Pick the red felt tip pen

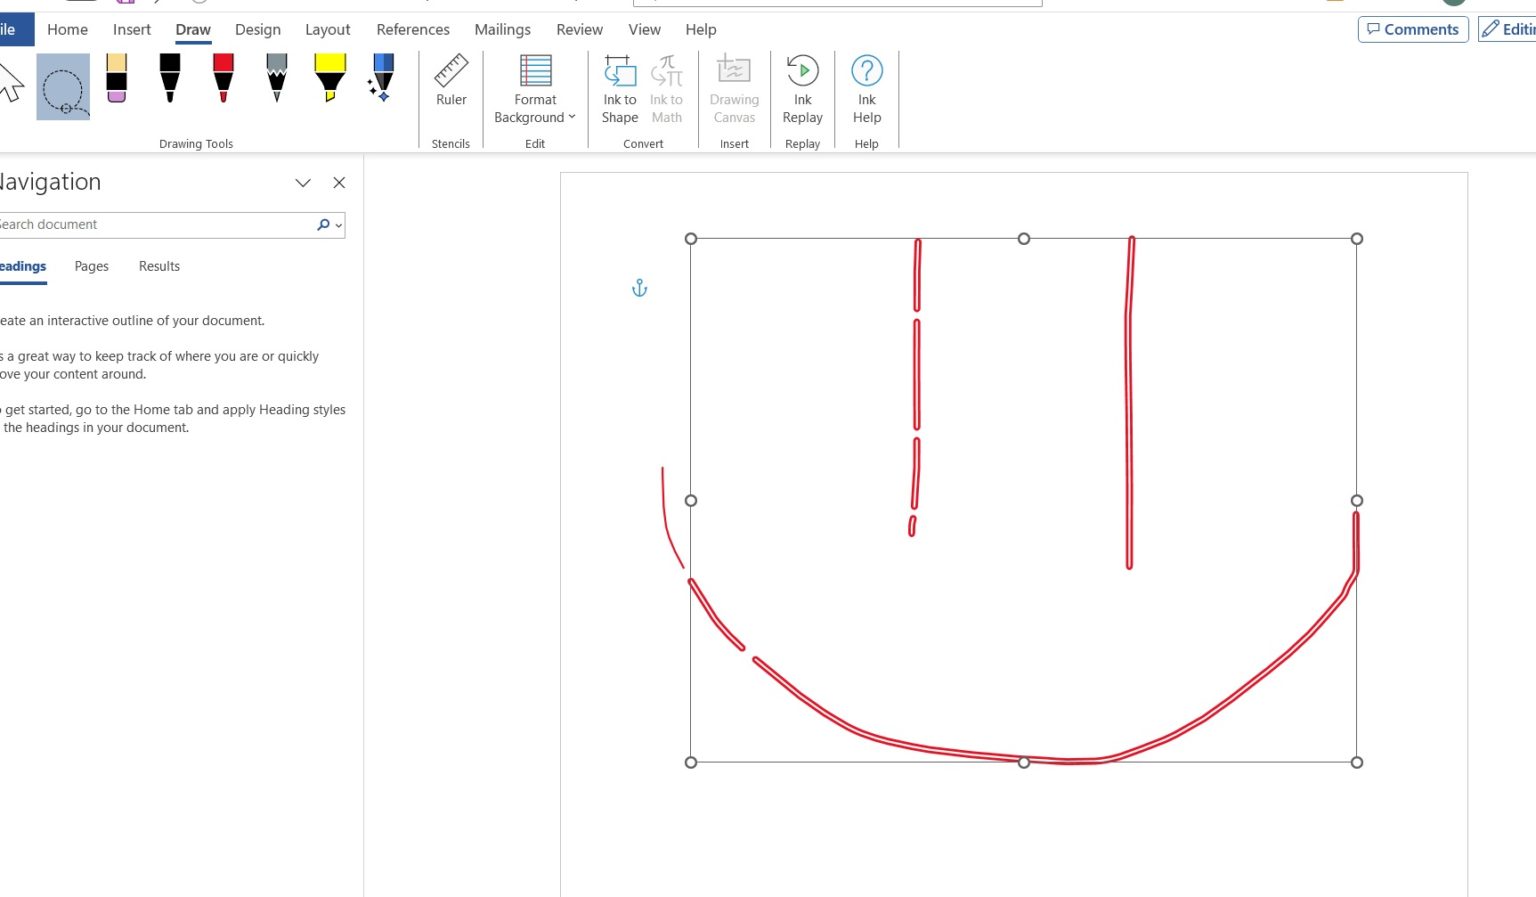point(223,80)
